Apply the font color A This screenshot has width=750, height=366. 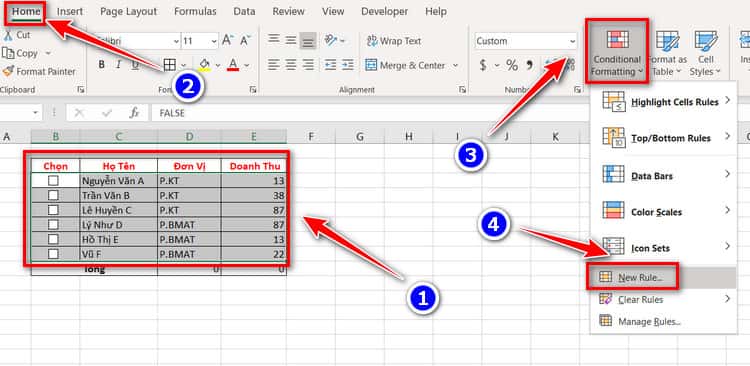[233, 65]
